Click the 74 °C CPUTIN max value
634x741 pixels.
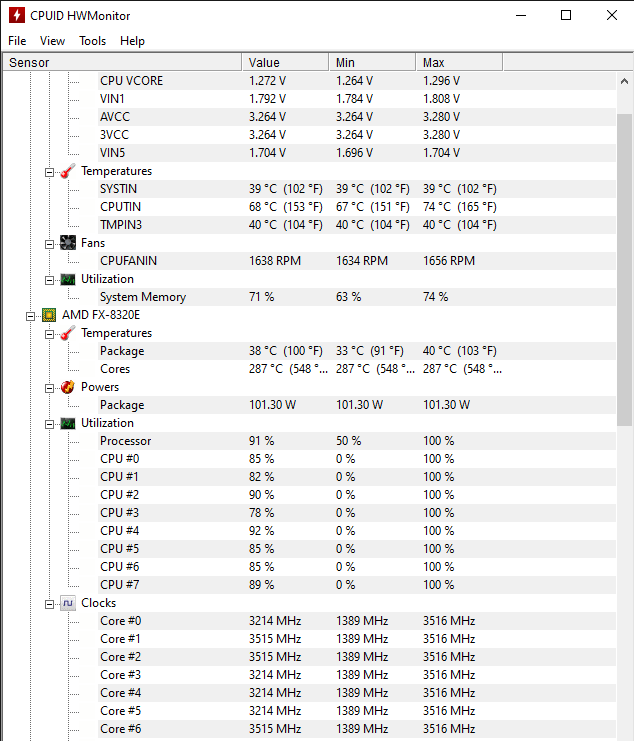tap(460, 207)
